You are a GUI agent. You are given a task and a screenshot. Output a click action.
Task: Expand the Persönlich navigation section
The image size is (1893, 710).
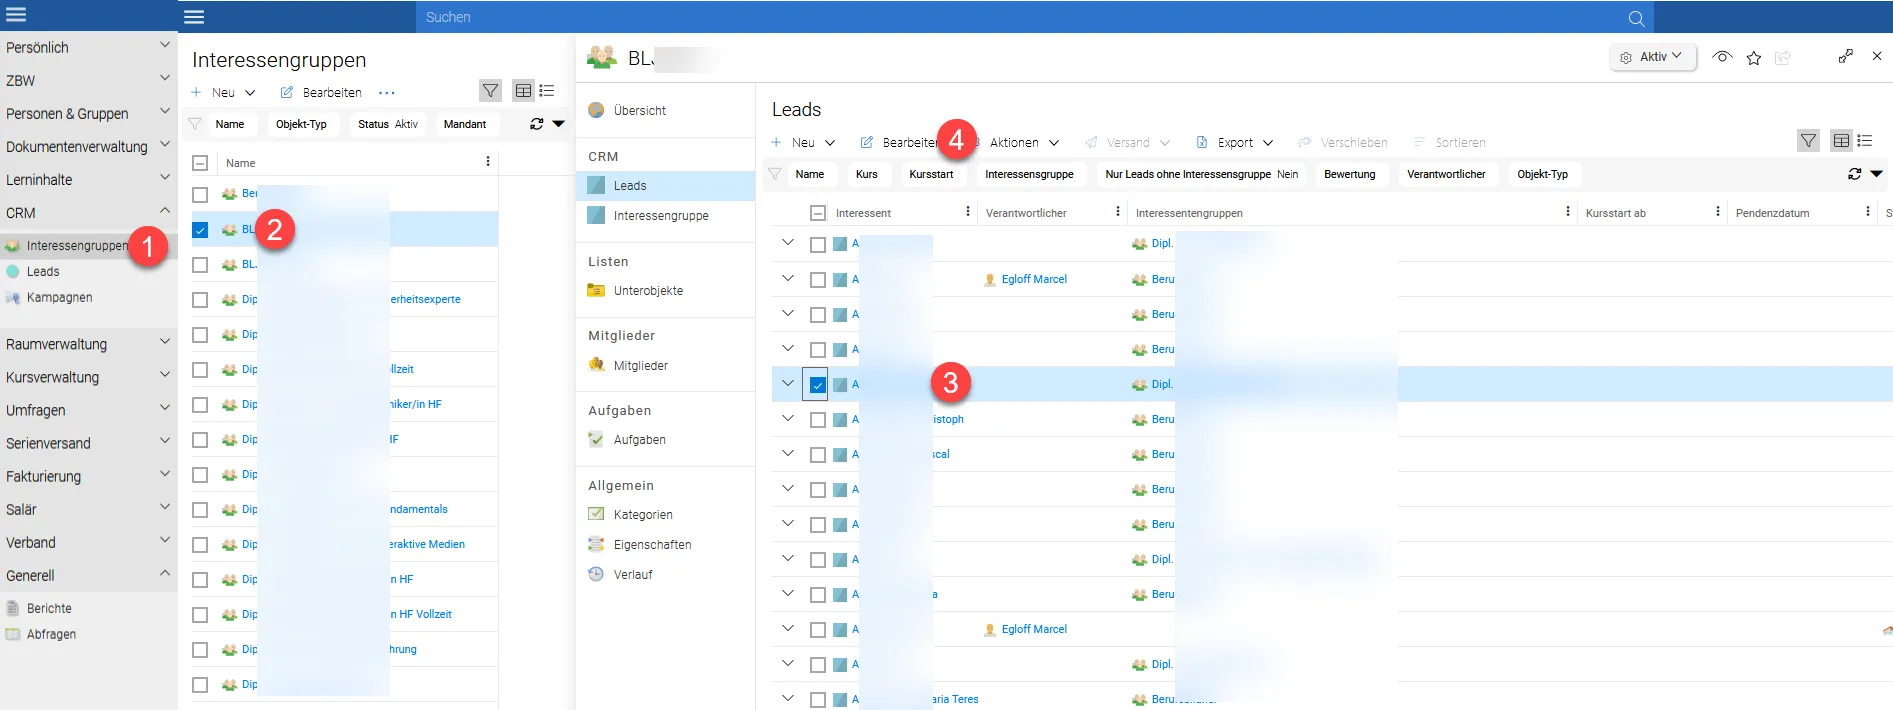tap(89, 47)
